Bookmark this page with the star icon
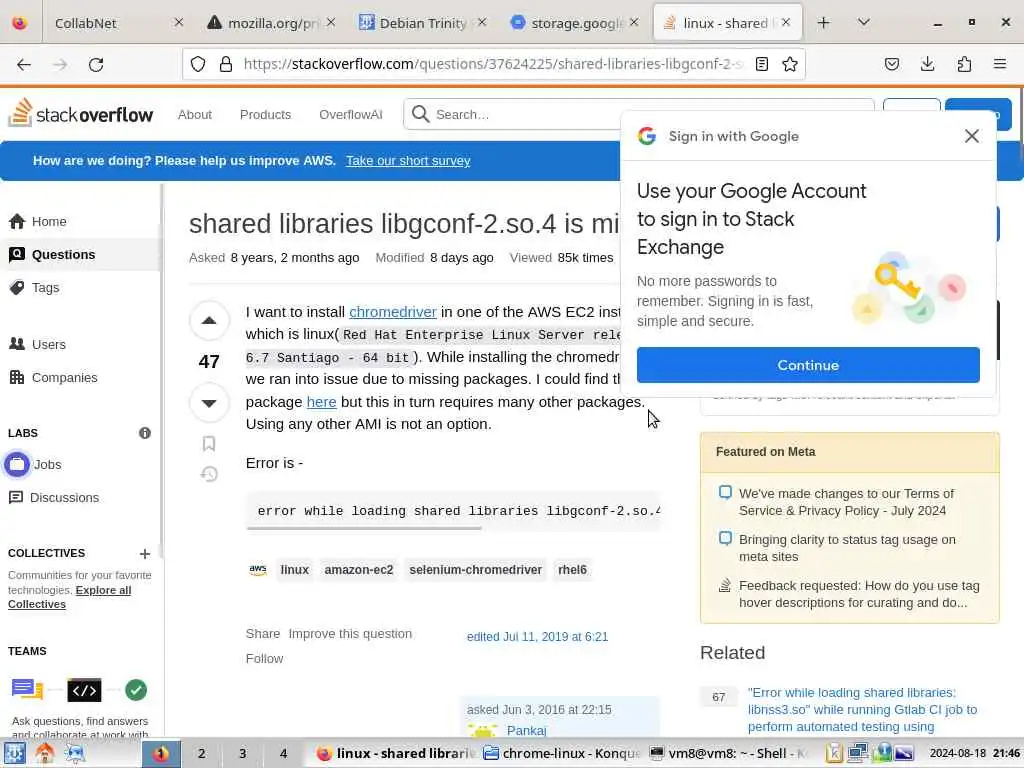The width and height of the screenshot is (1024, 768). [x=790, y=64]
